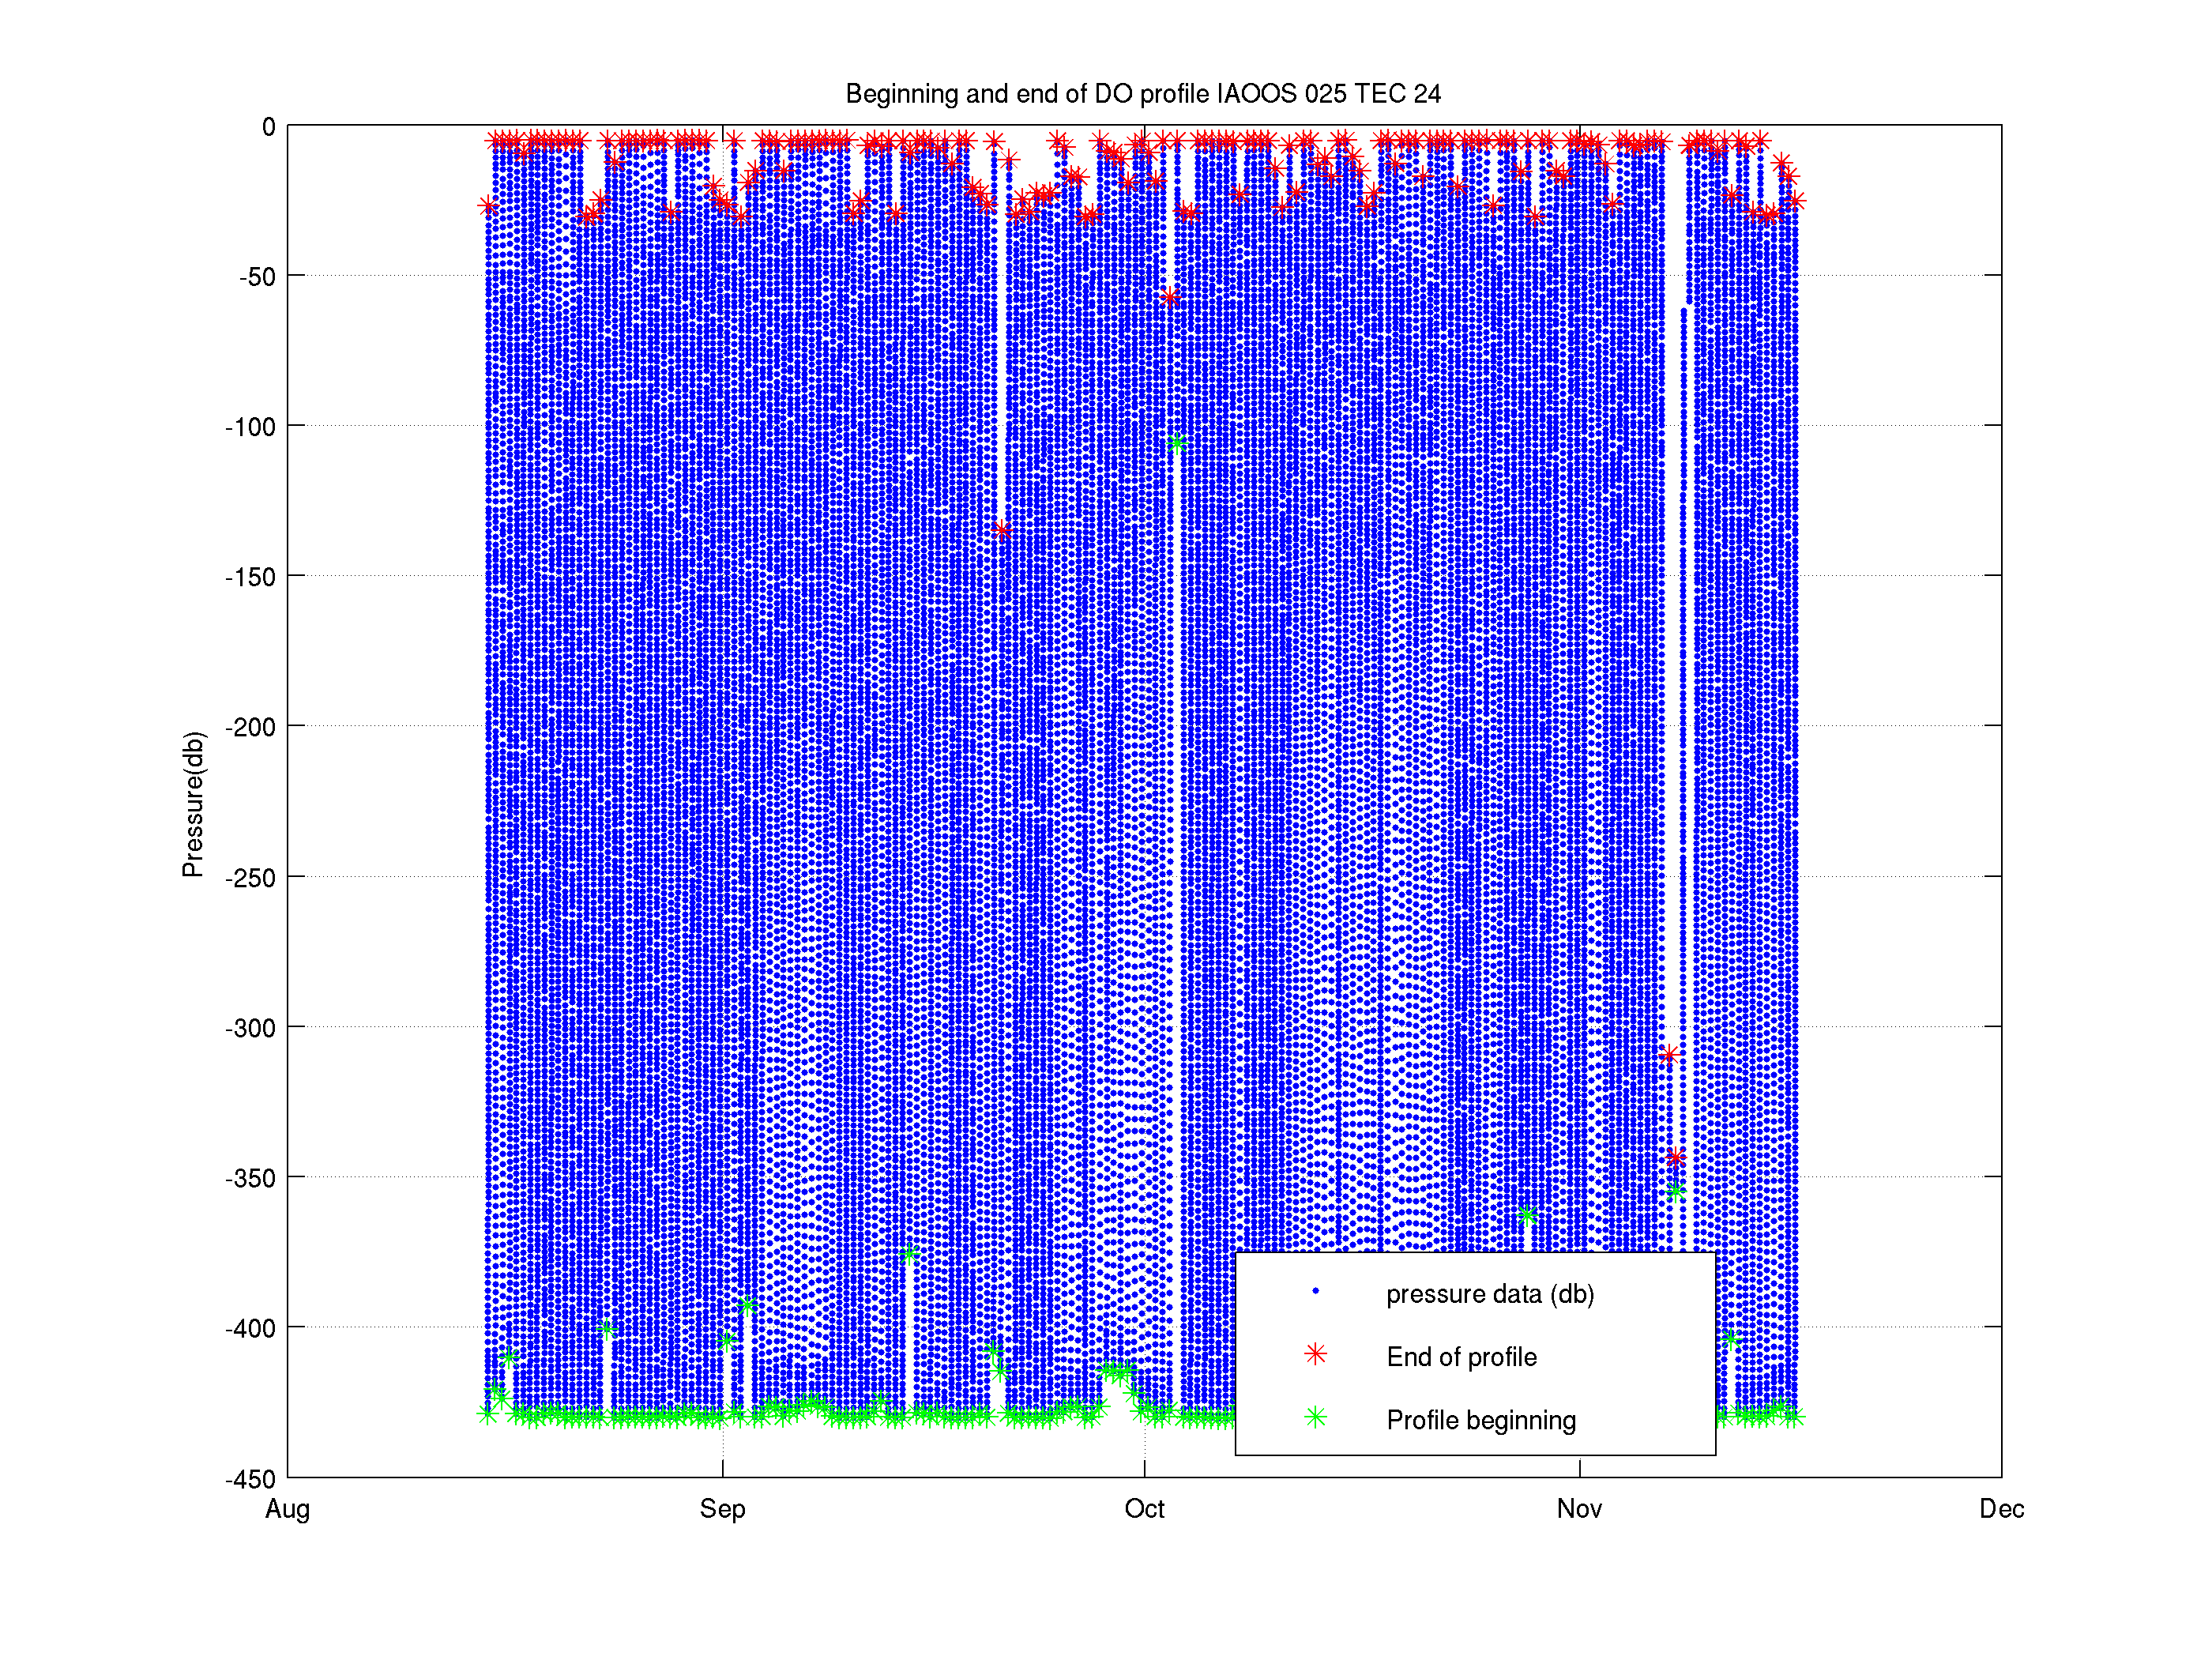Click the Aug x-axis tick label

coord(287,1509)
